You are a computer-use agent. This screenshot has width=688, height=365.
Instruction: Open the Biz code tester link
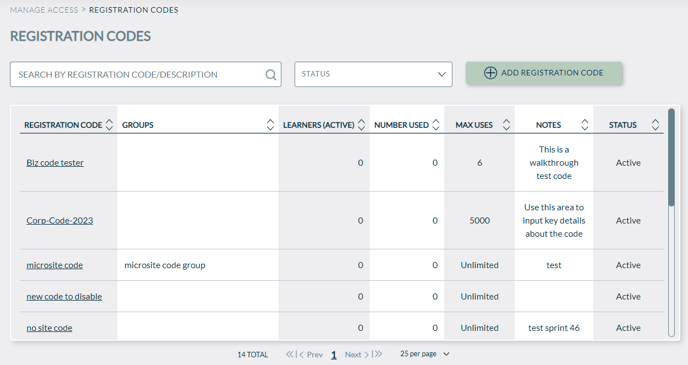(55, 163)
